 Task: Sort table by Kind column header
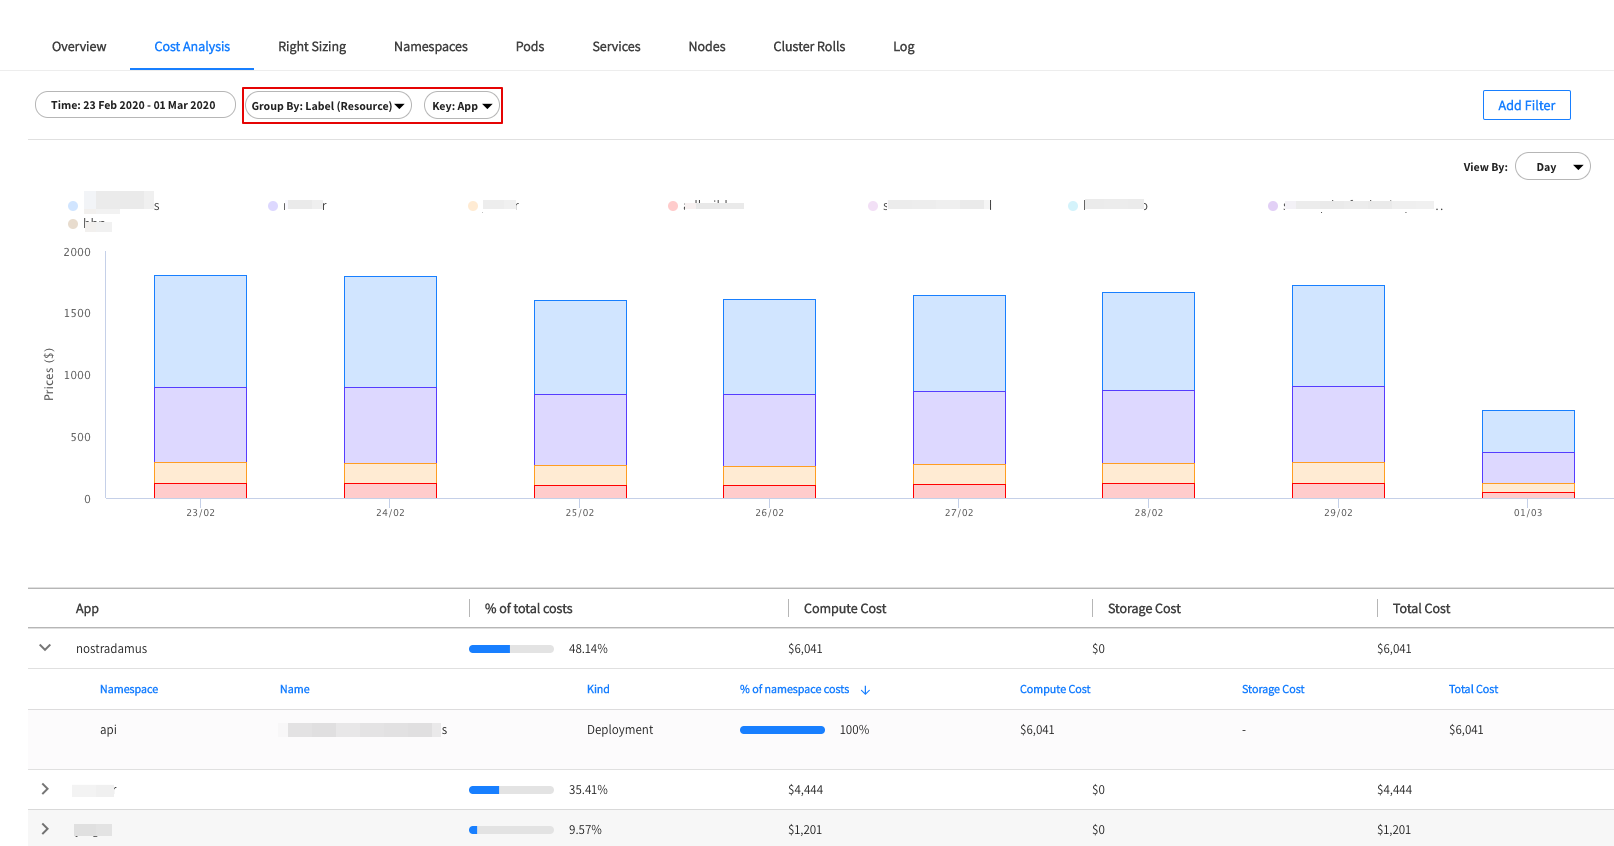coord(598,690)
